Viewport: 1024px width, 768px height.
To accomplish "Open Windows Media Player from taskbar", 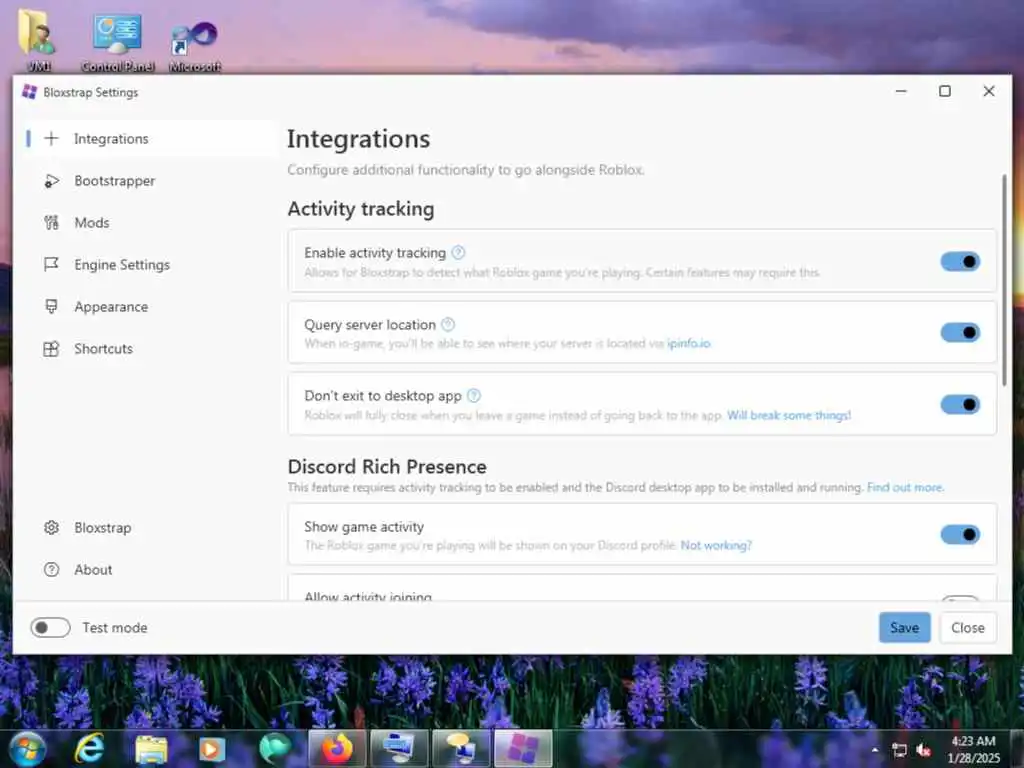I will click(x=212, y=749).
